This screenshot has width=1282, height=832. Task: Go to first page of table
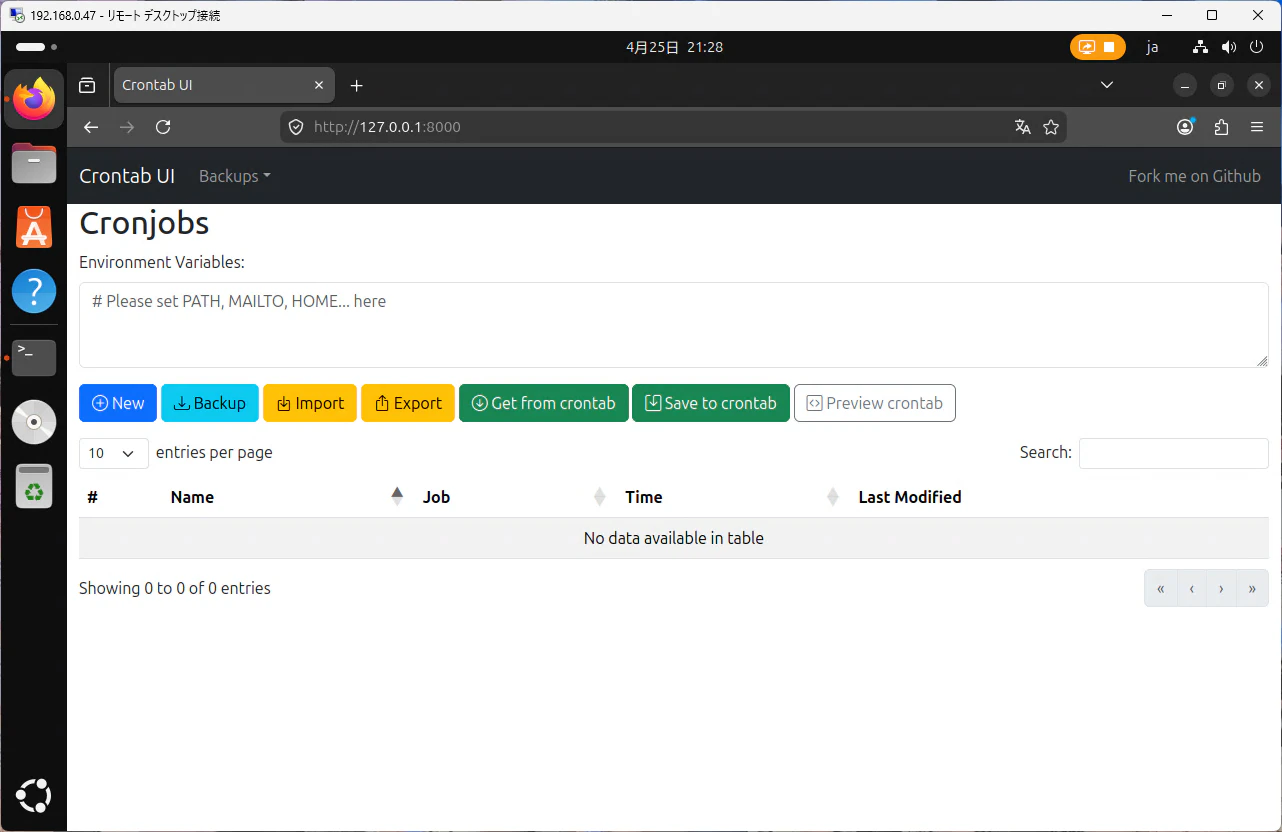(1161, 588)
